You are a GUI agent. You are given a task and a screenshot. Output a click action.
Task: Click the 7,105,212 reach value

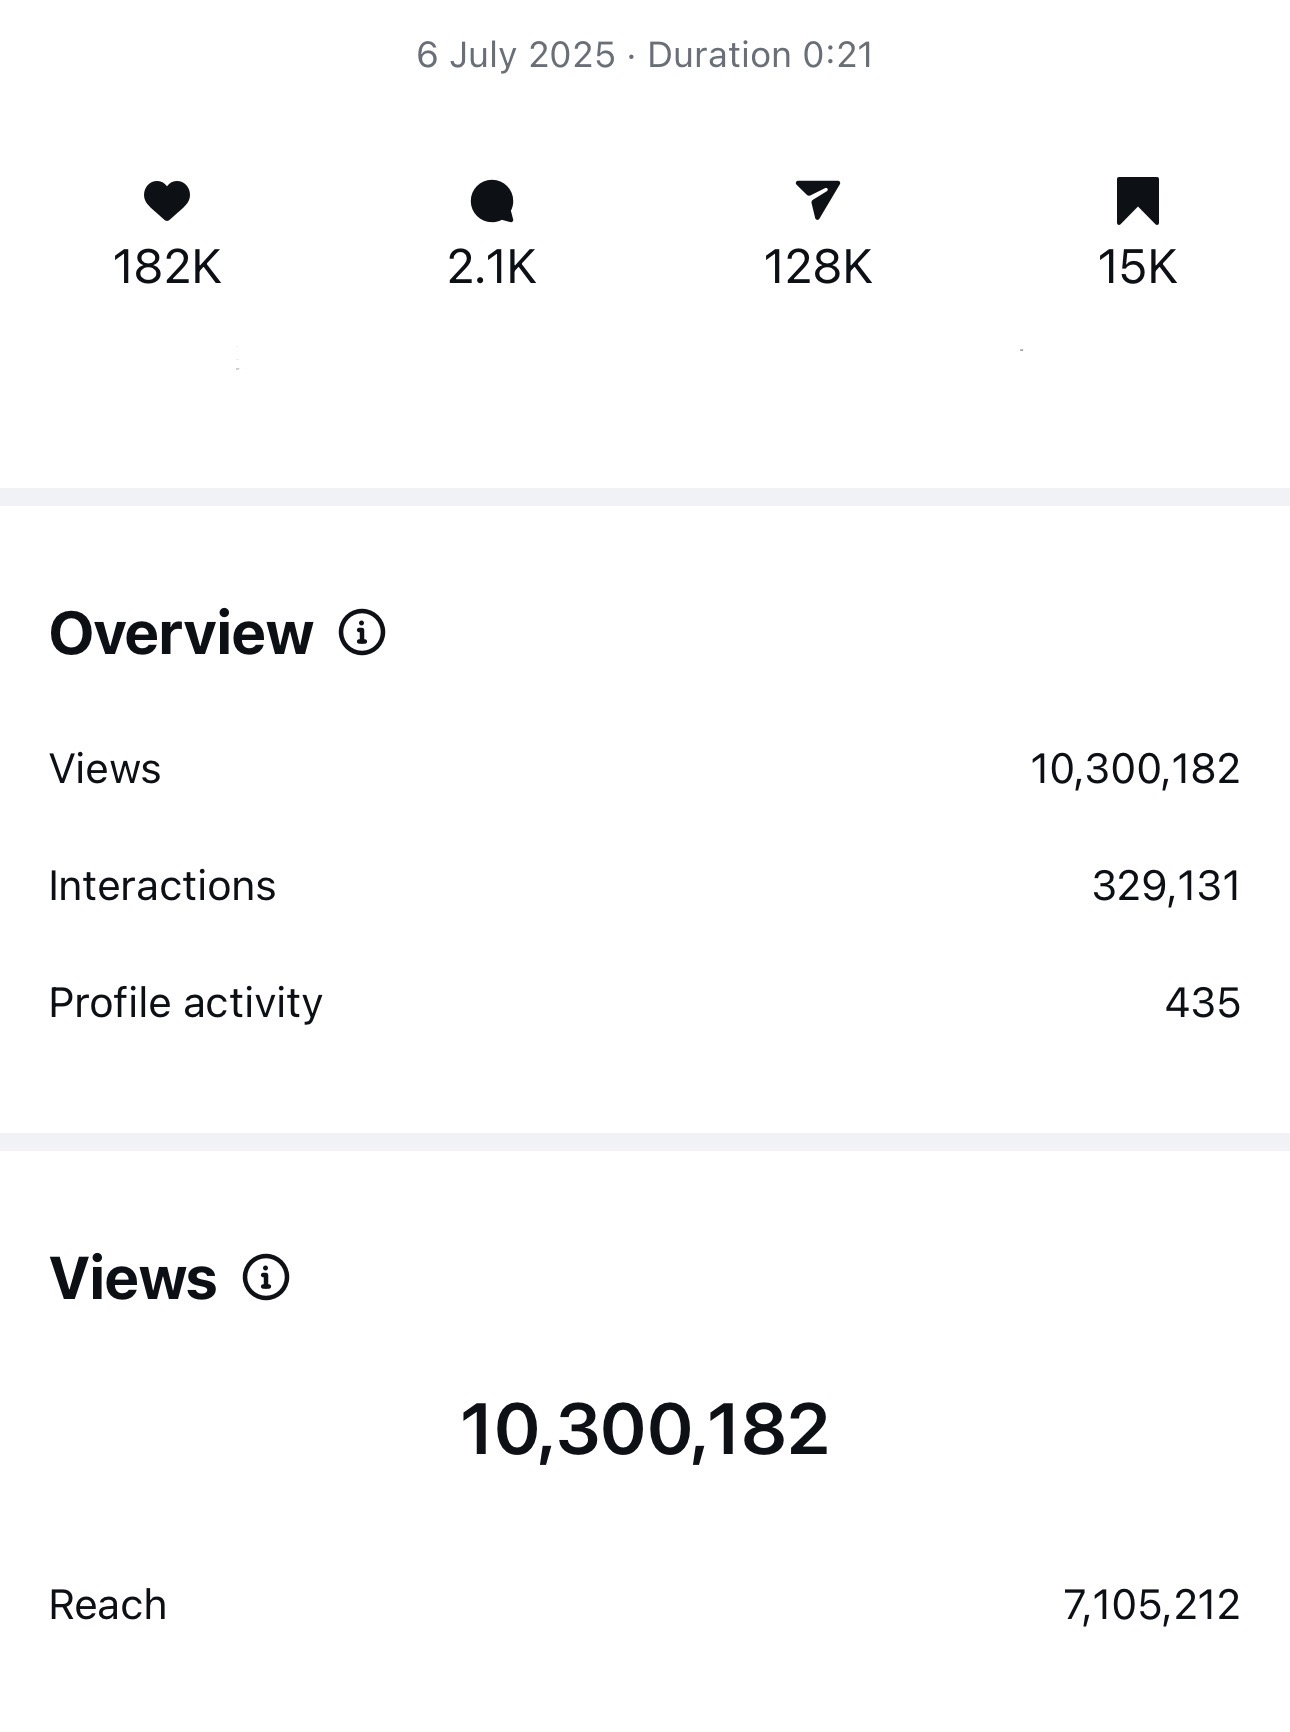coord(1151,1605)
